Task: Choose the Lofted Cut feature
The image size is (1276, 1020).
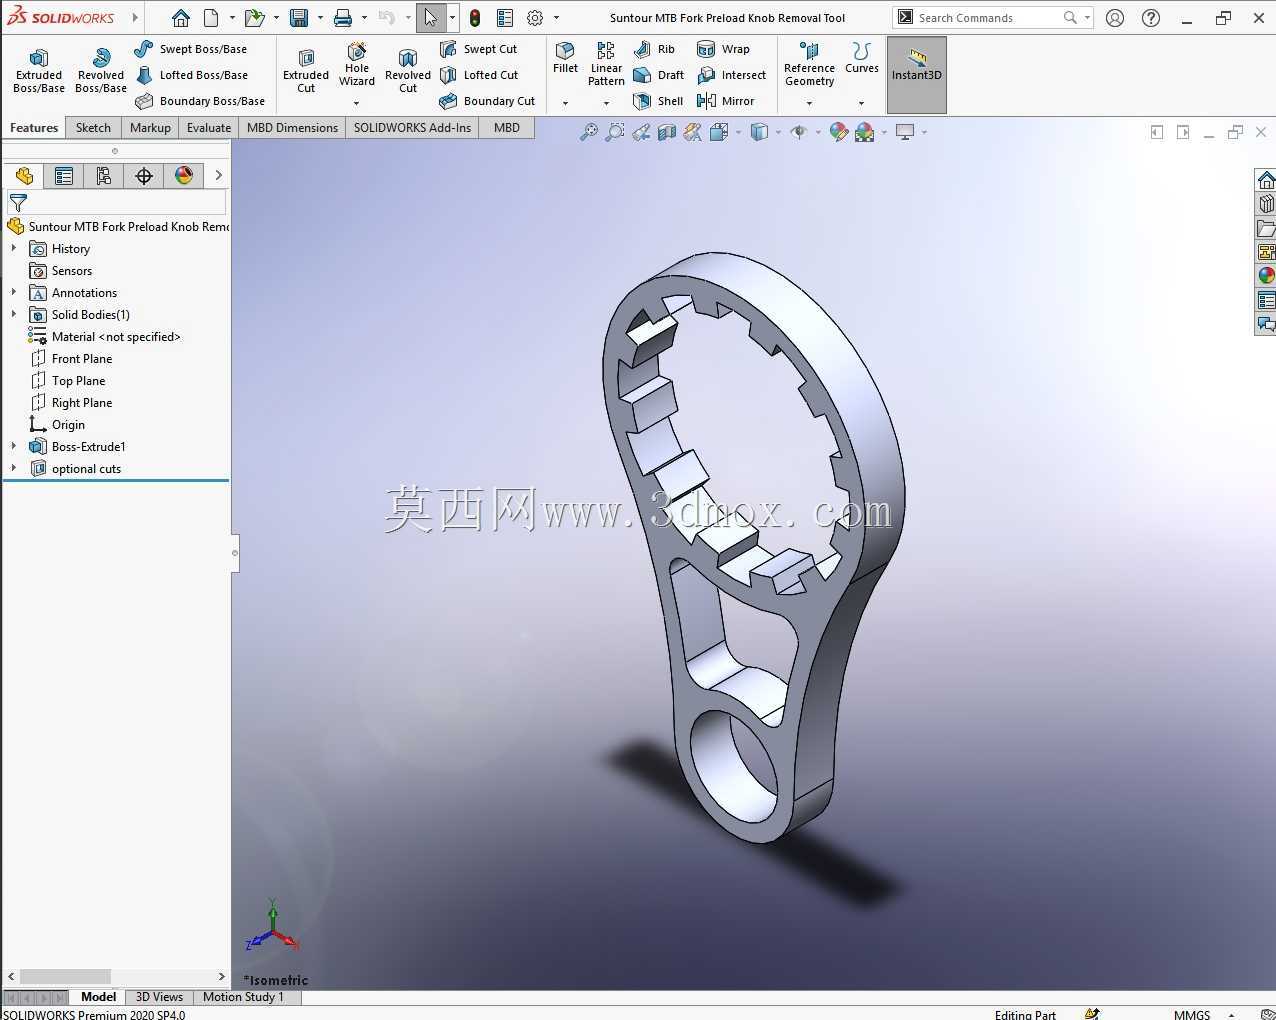Action: [x=479, y=75]
